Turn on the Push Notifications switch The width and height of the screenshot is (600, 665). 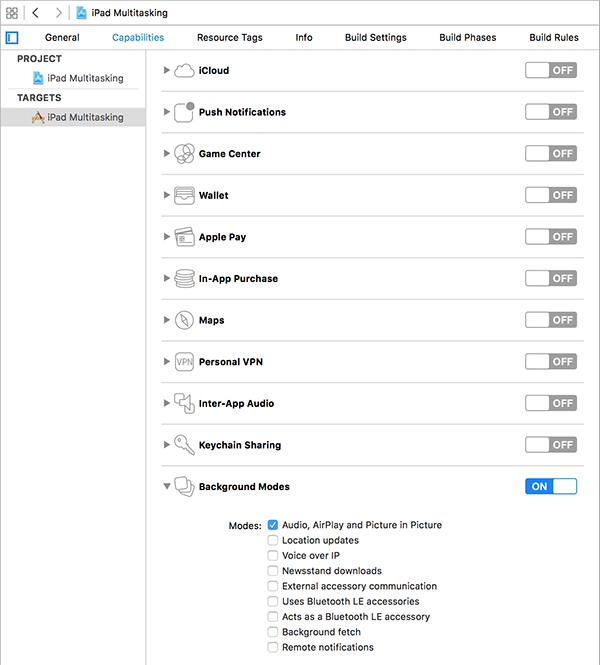tap(551, 112)
